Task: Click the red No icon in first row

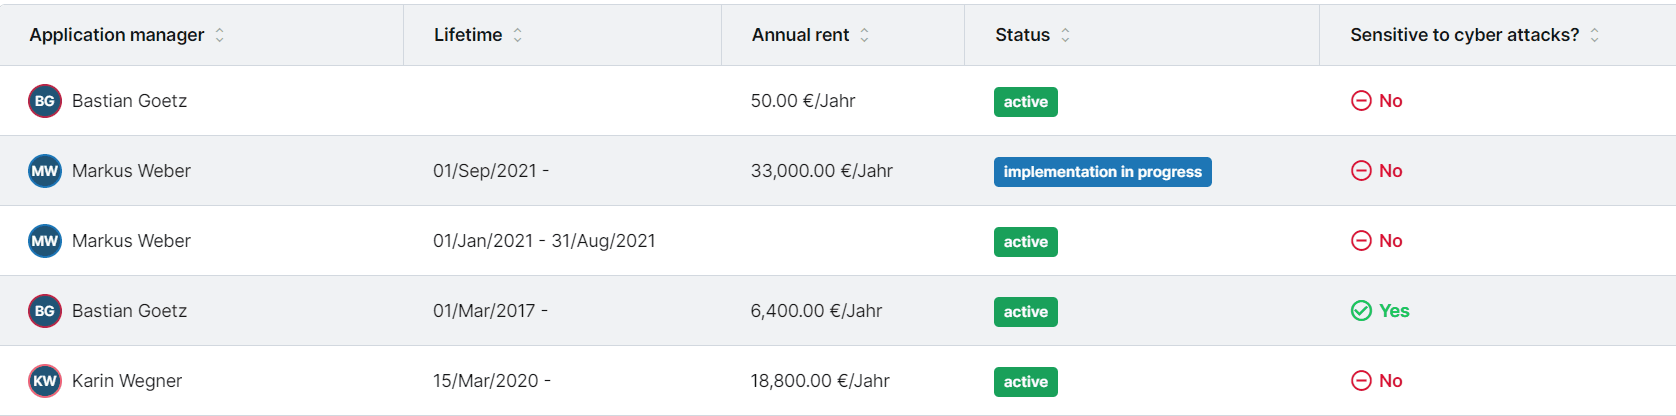Action: point(1361,101)
